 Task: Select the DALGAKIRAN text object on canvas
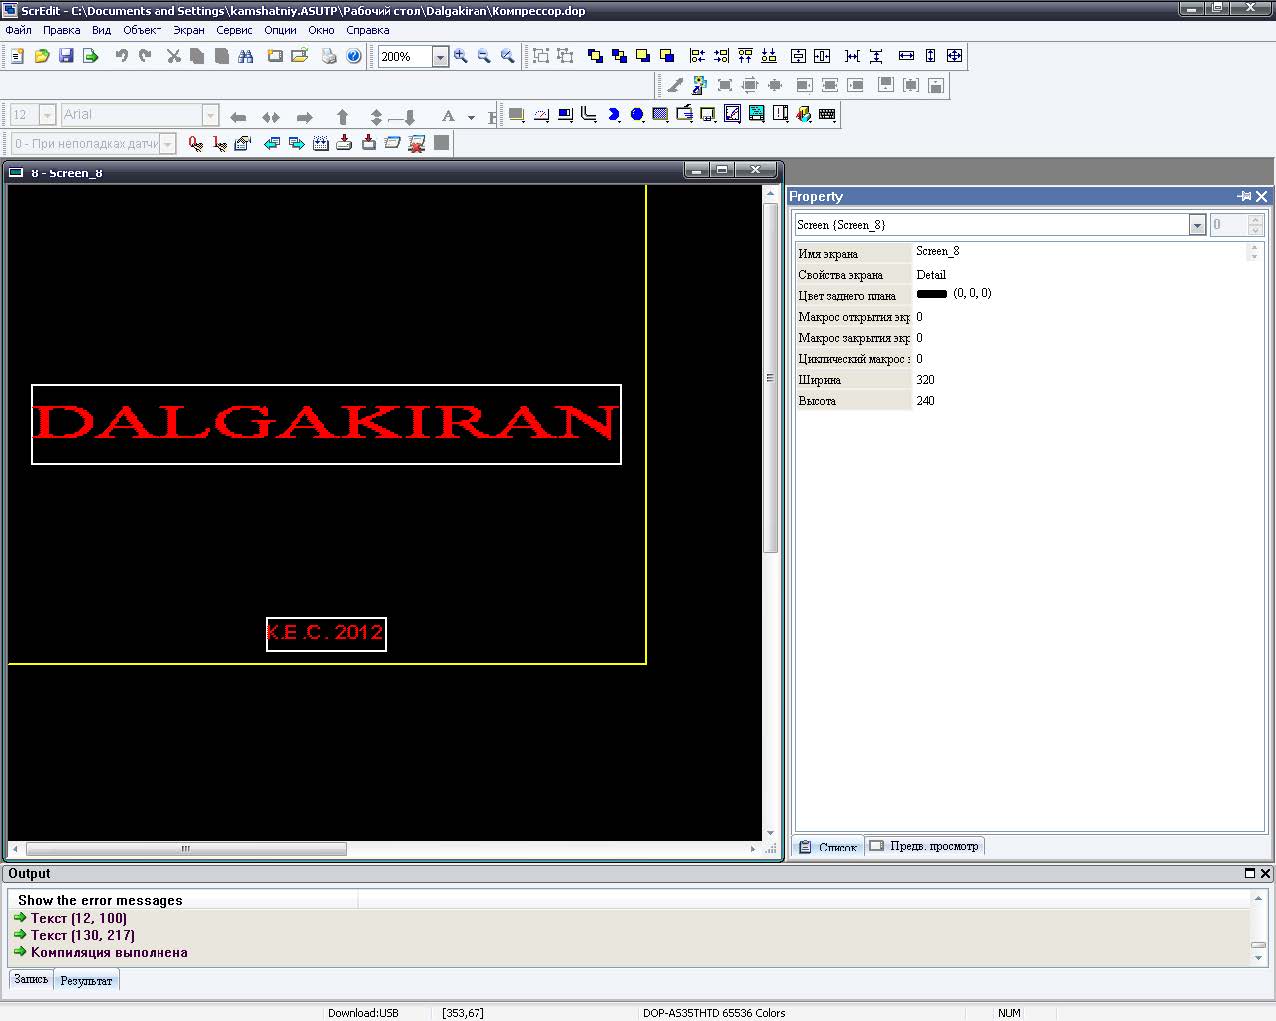pos(326,424)
